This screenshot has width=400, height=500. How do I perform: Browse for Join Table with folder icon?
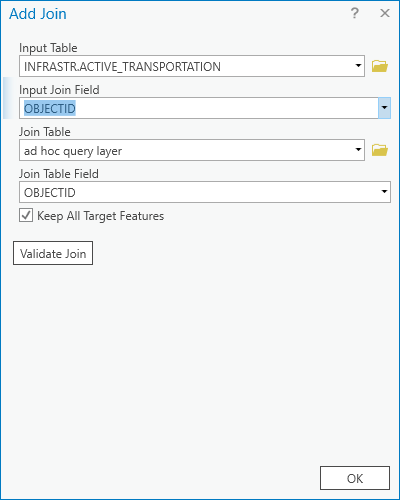pos(380,150)
